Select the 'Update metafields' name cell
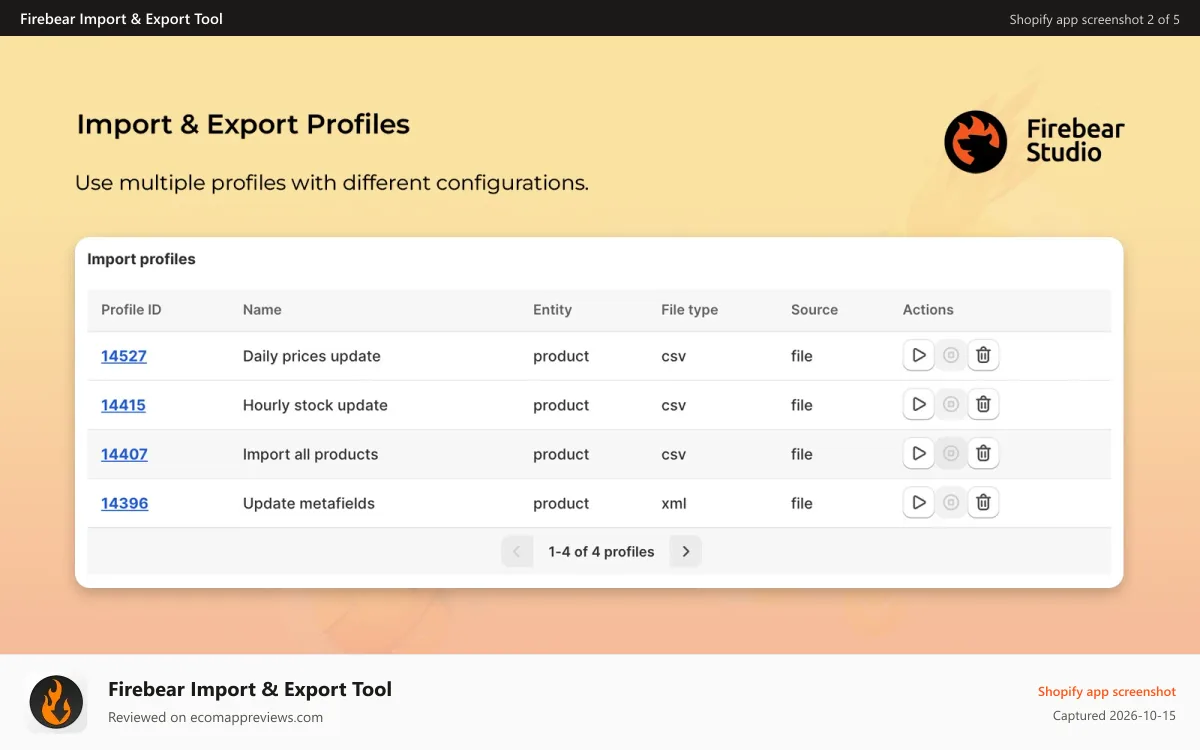The width and height of the screenshot is (1200, 750). tap(309, 503)
